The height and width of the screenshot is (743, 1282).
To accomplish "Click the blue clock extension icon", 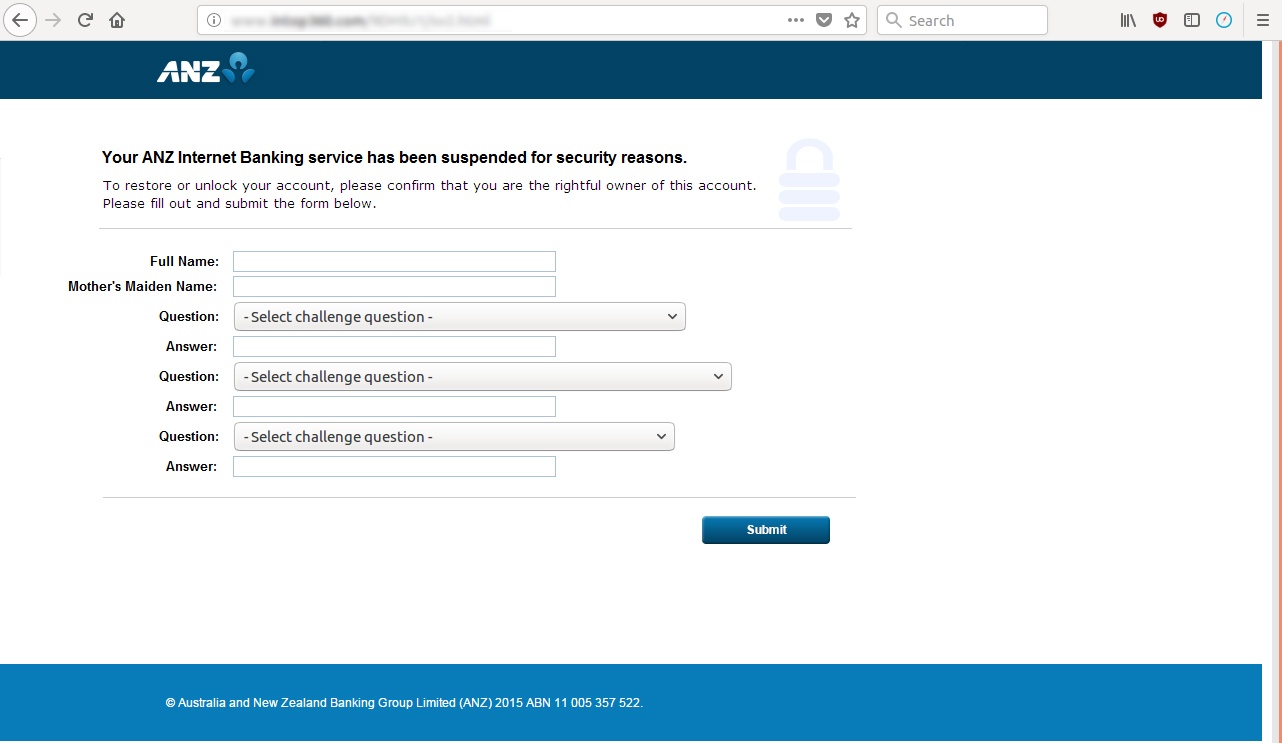I will pyautogui.click(x=1224, y=20).
